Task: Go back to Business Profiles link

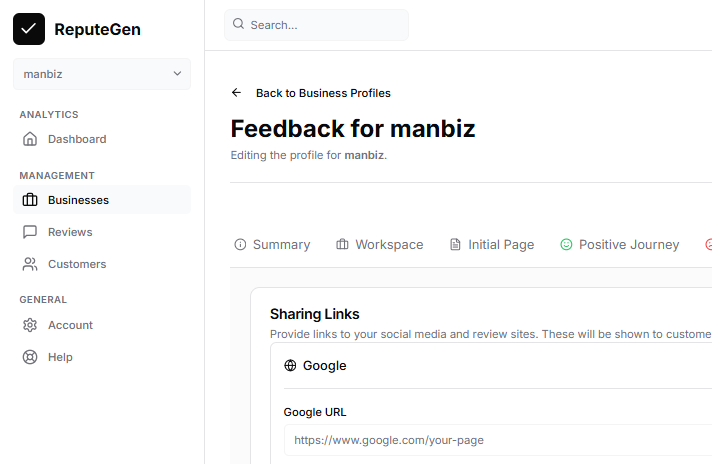Action: (x=323, y=93)
